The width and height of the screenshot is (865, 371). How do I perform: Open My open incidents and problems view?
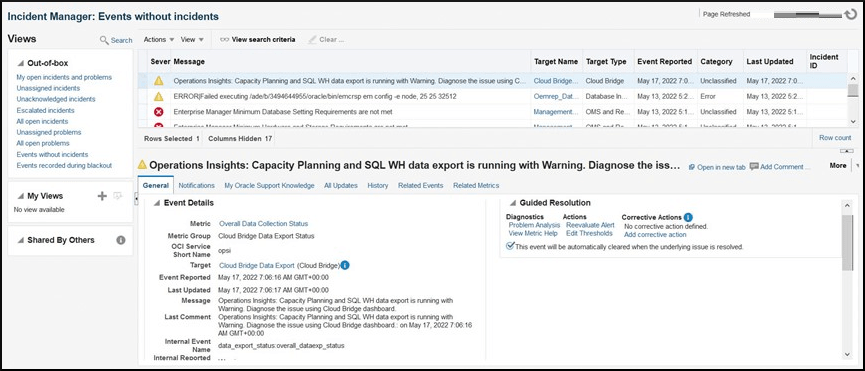(64, 77)
